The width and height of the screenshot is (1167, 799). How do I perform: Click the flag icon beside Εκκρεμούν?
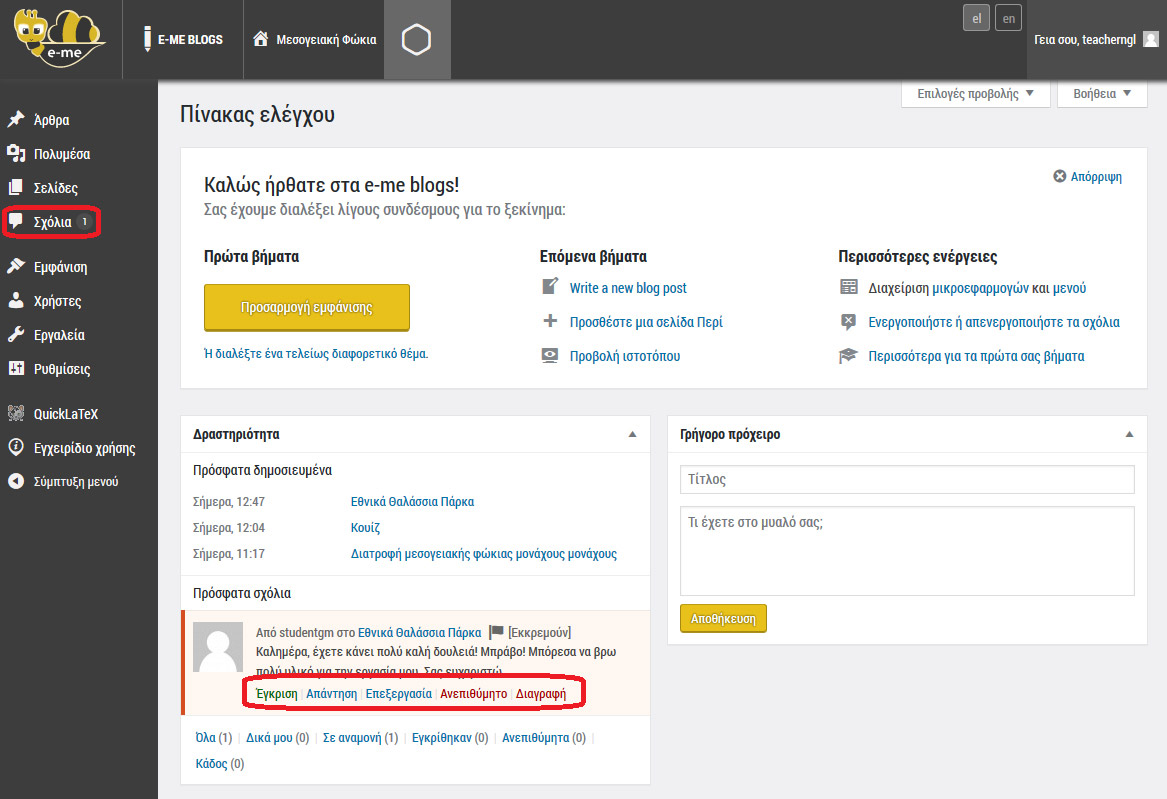(496, 632)
